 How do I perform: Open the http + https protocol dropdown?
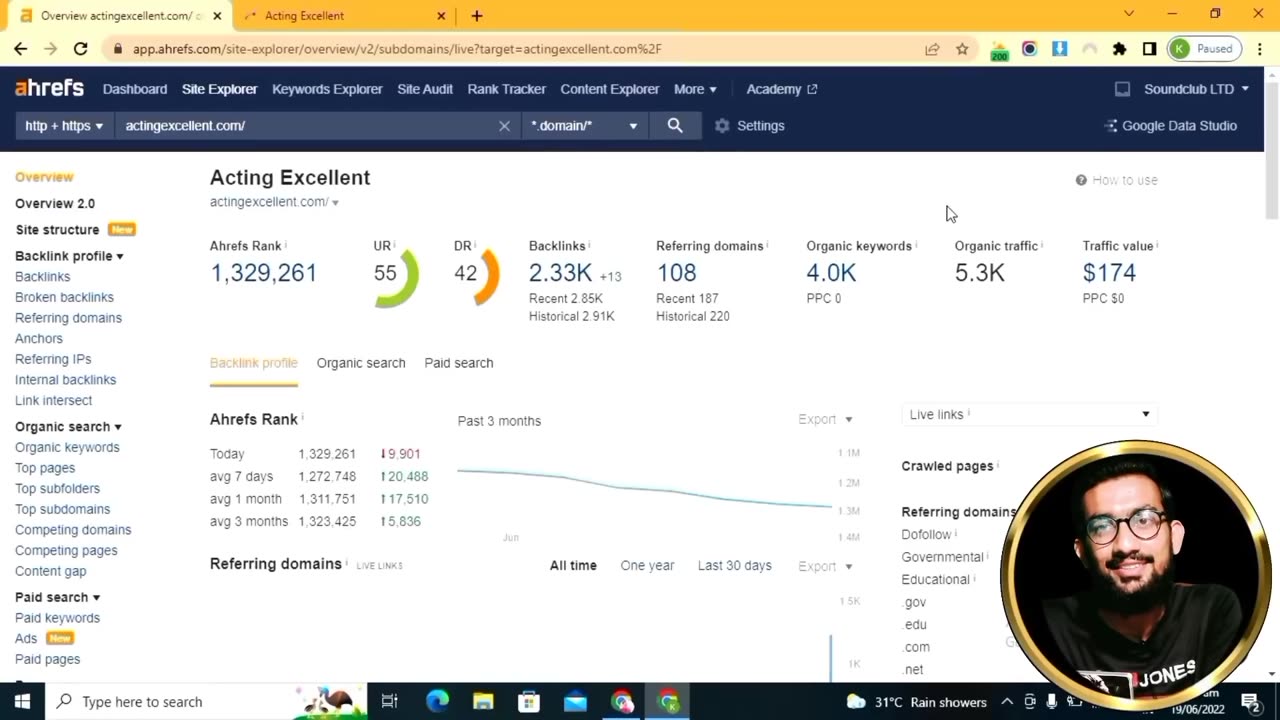(64, 126)
